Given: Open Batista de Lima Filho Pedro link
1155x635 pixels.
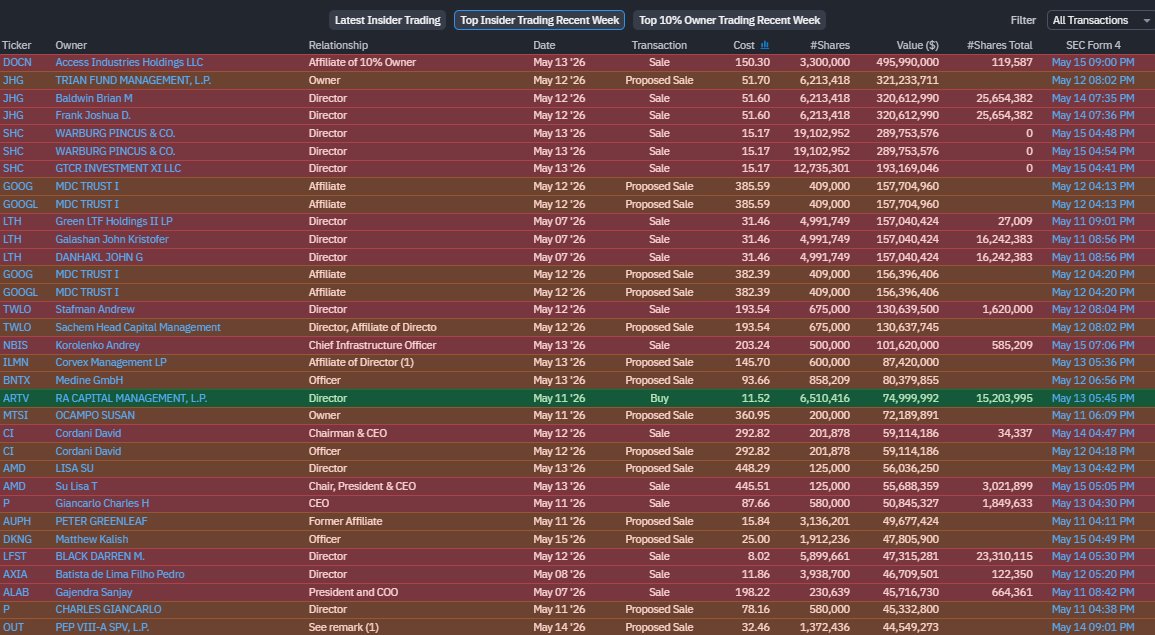Looking at the screenshot, I should 120,575.
